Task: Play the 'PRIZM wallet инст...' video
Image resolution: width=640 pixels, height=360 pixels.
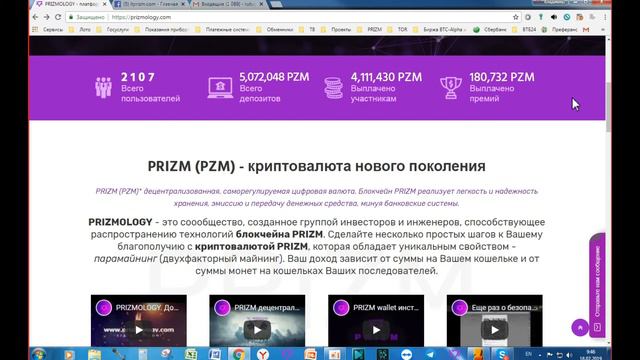Action: pyautogui.click(x=376, y=330)
